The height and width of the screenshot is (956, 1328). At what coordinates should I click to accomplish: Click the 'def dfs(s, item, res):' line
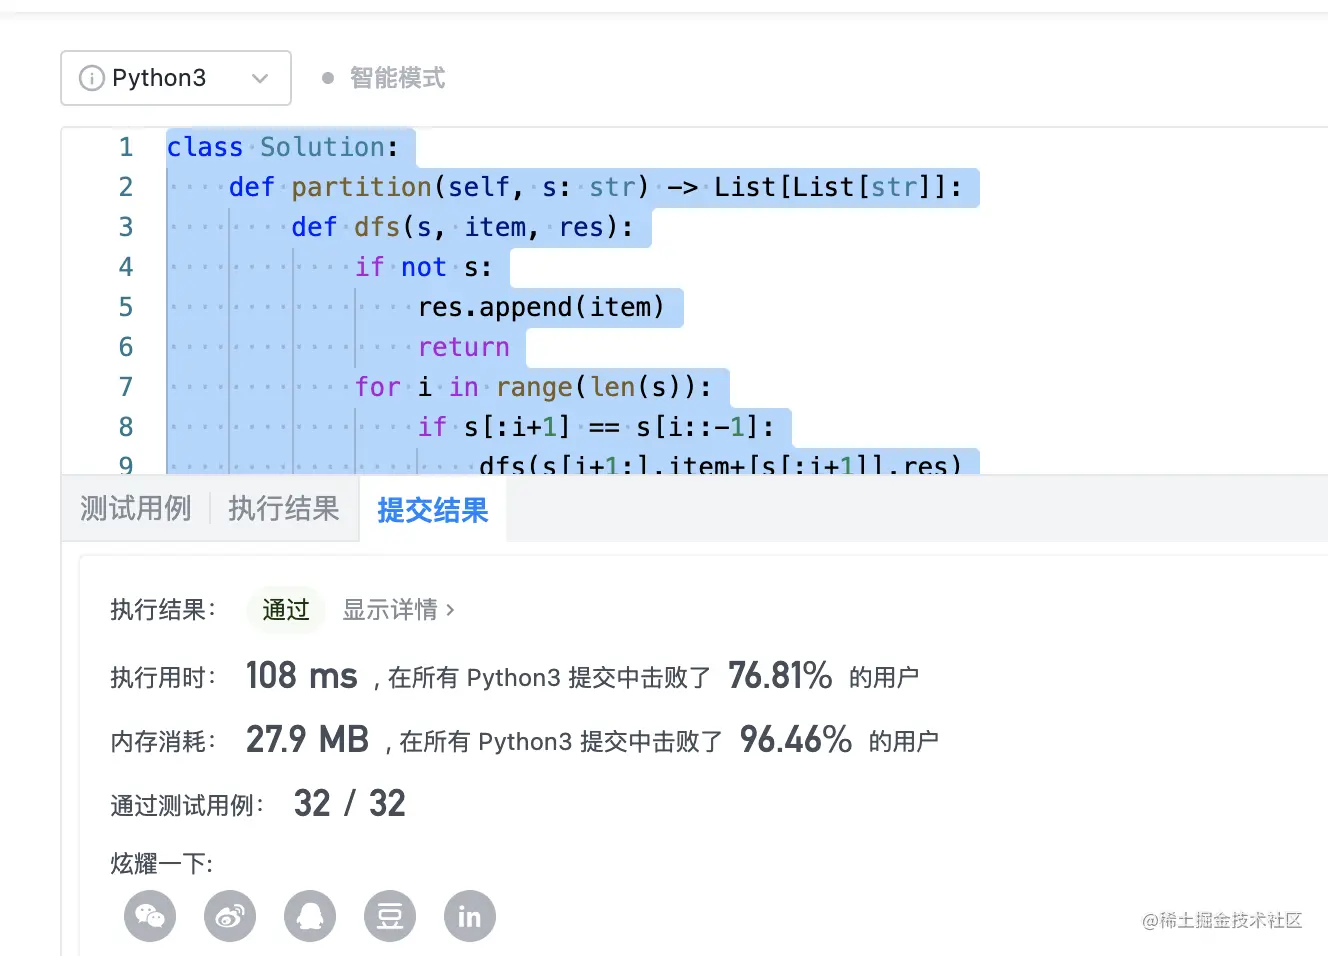point(462,227)
